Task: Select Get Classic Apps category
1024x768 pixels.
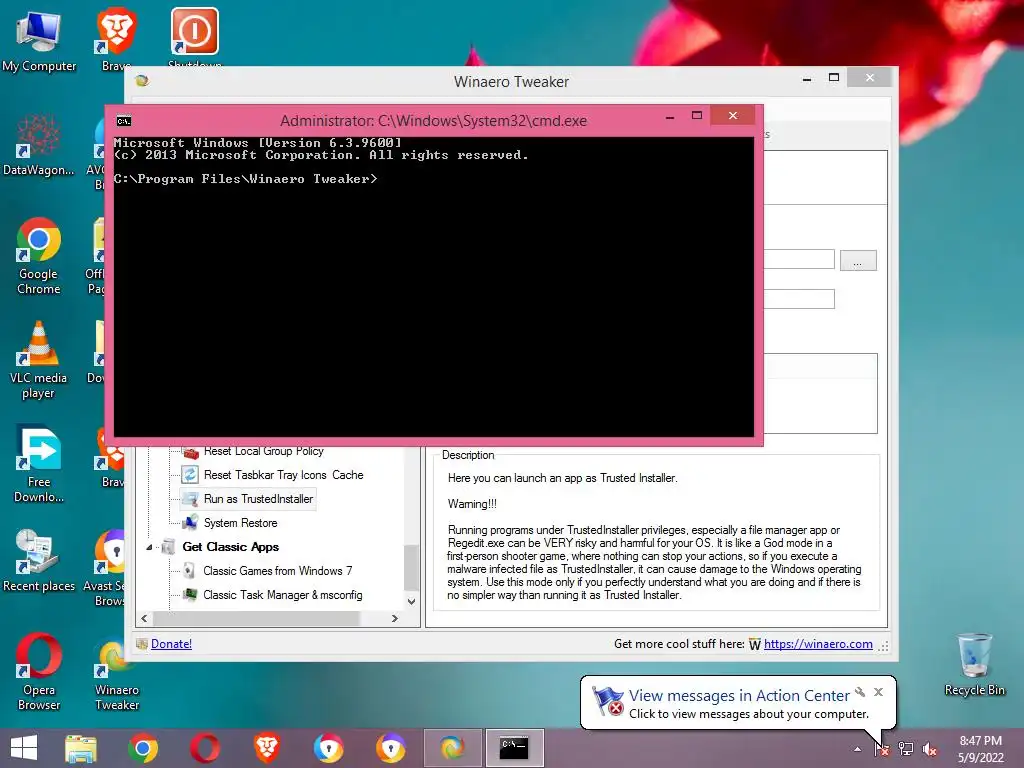Action: pyautogui.click(x=231, y=547)
